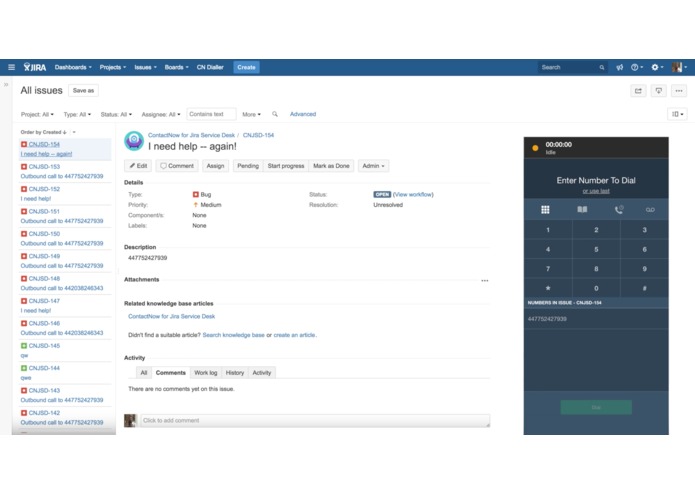Click the Save as button
The width and height of the screenshot is (695, 494).
coord(83,90)
